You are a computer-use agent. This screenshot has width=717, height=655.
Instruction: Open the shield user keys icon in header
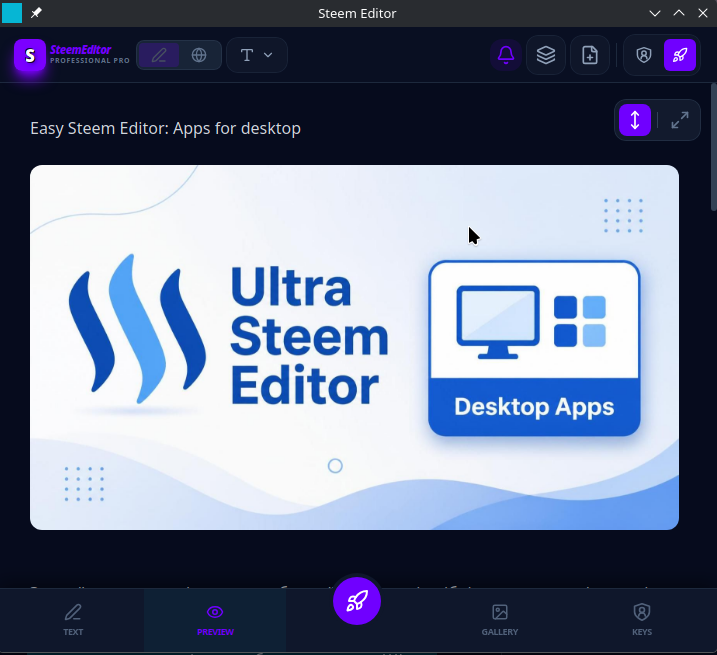[x=644, y=55]
